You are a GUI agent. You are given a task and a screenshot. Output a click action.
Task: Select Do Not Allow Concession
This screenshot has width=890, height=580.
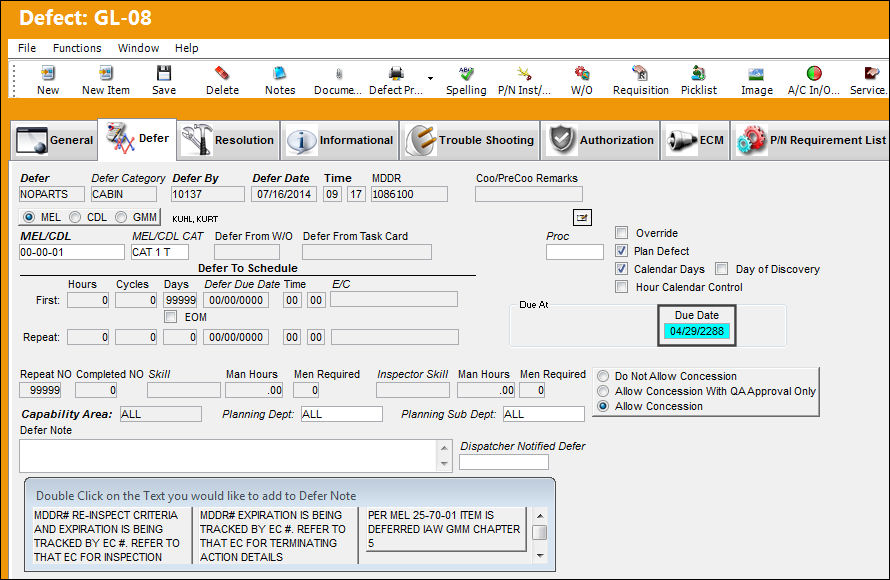pyautogui.click(x=603, y=376)
